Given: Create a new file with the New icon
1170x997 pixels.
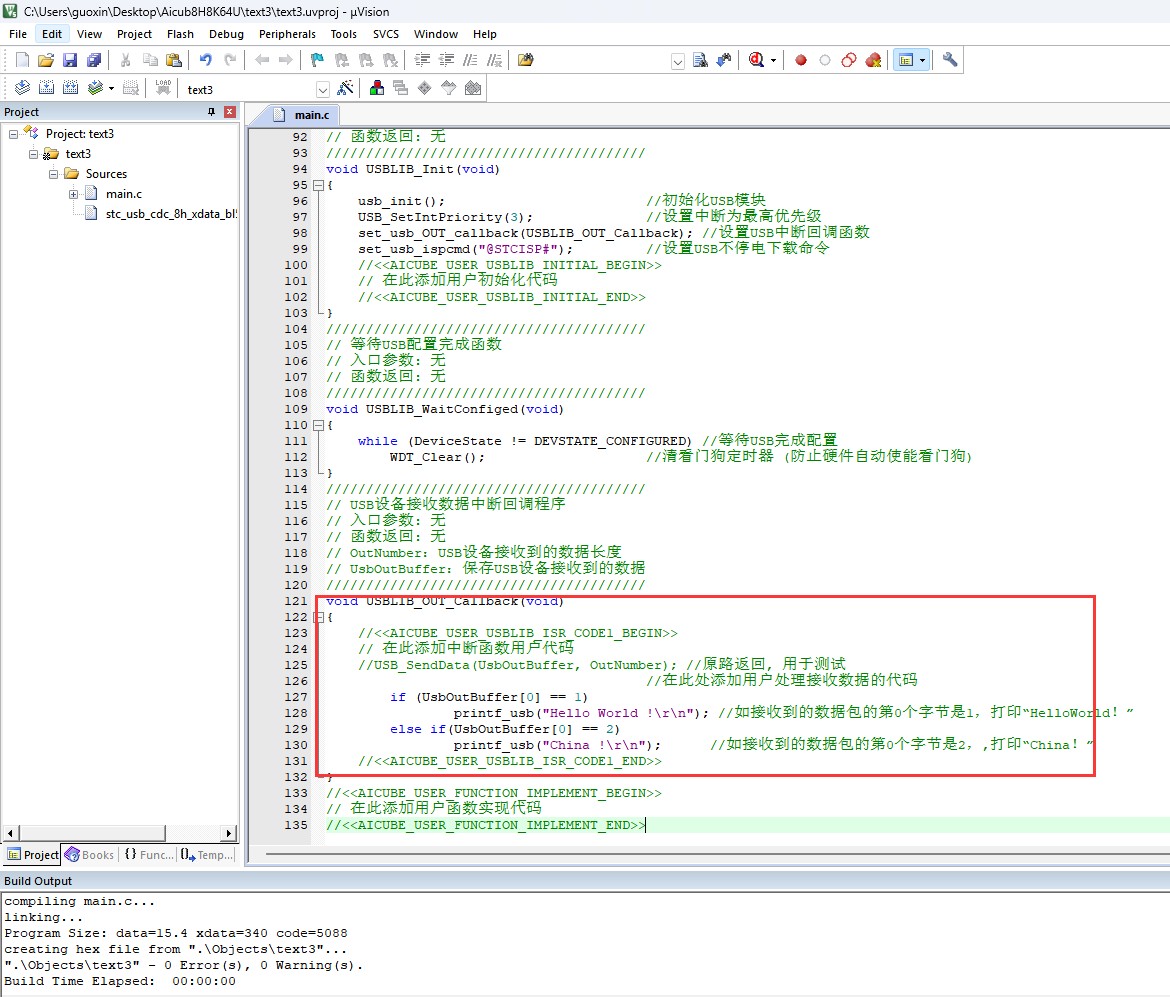Looking at the screenshot, I should pyautogui.click(x=22, y=60).
